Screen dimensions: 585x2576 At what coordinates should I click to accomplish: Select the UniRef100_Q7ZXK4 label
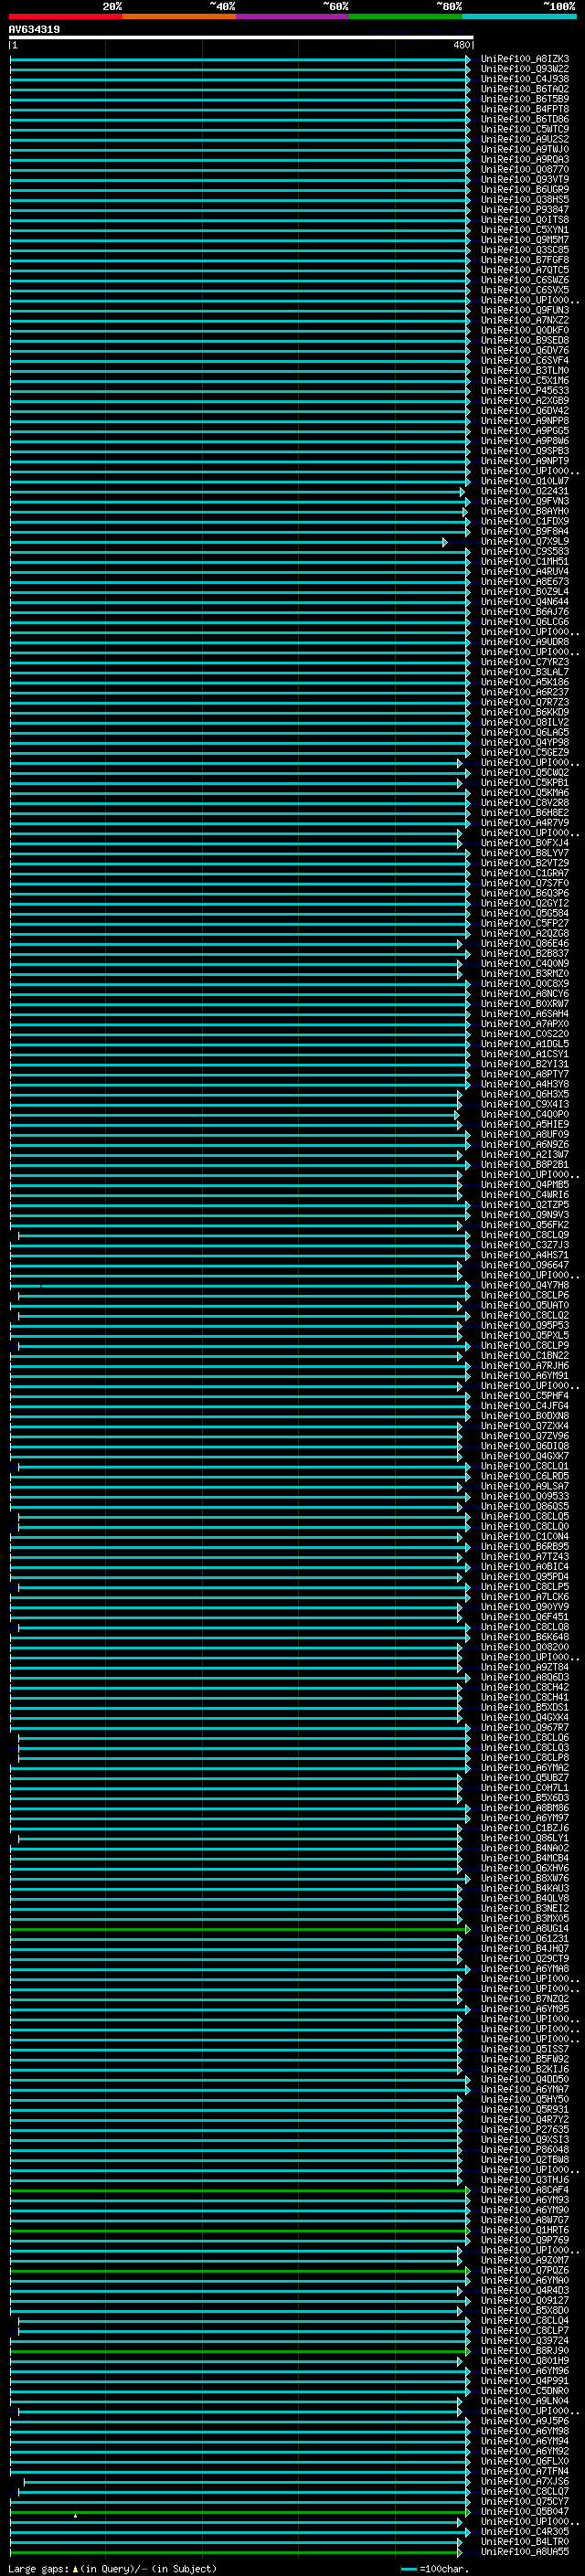(525, 1426)
